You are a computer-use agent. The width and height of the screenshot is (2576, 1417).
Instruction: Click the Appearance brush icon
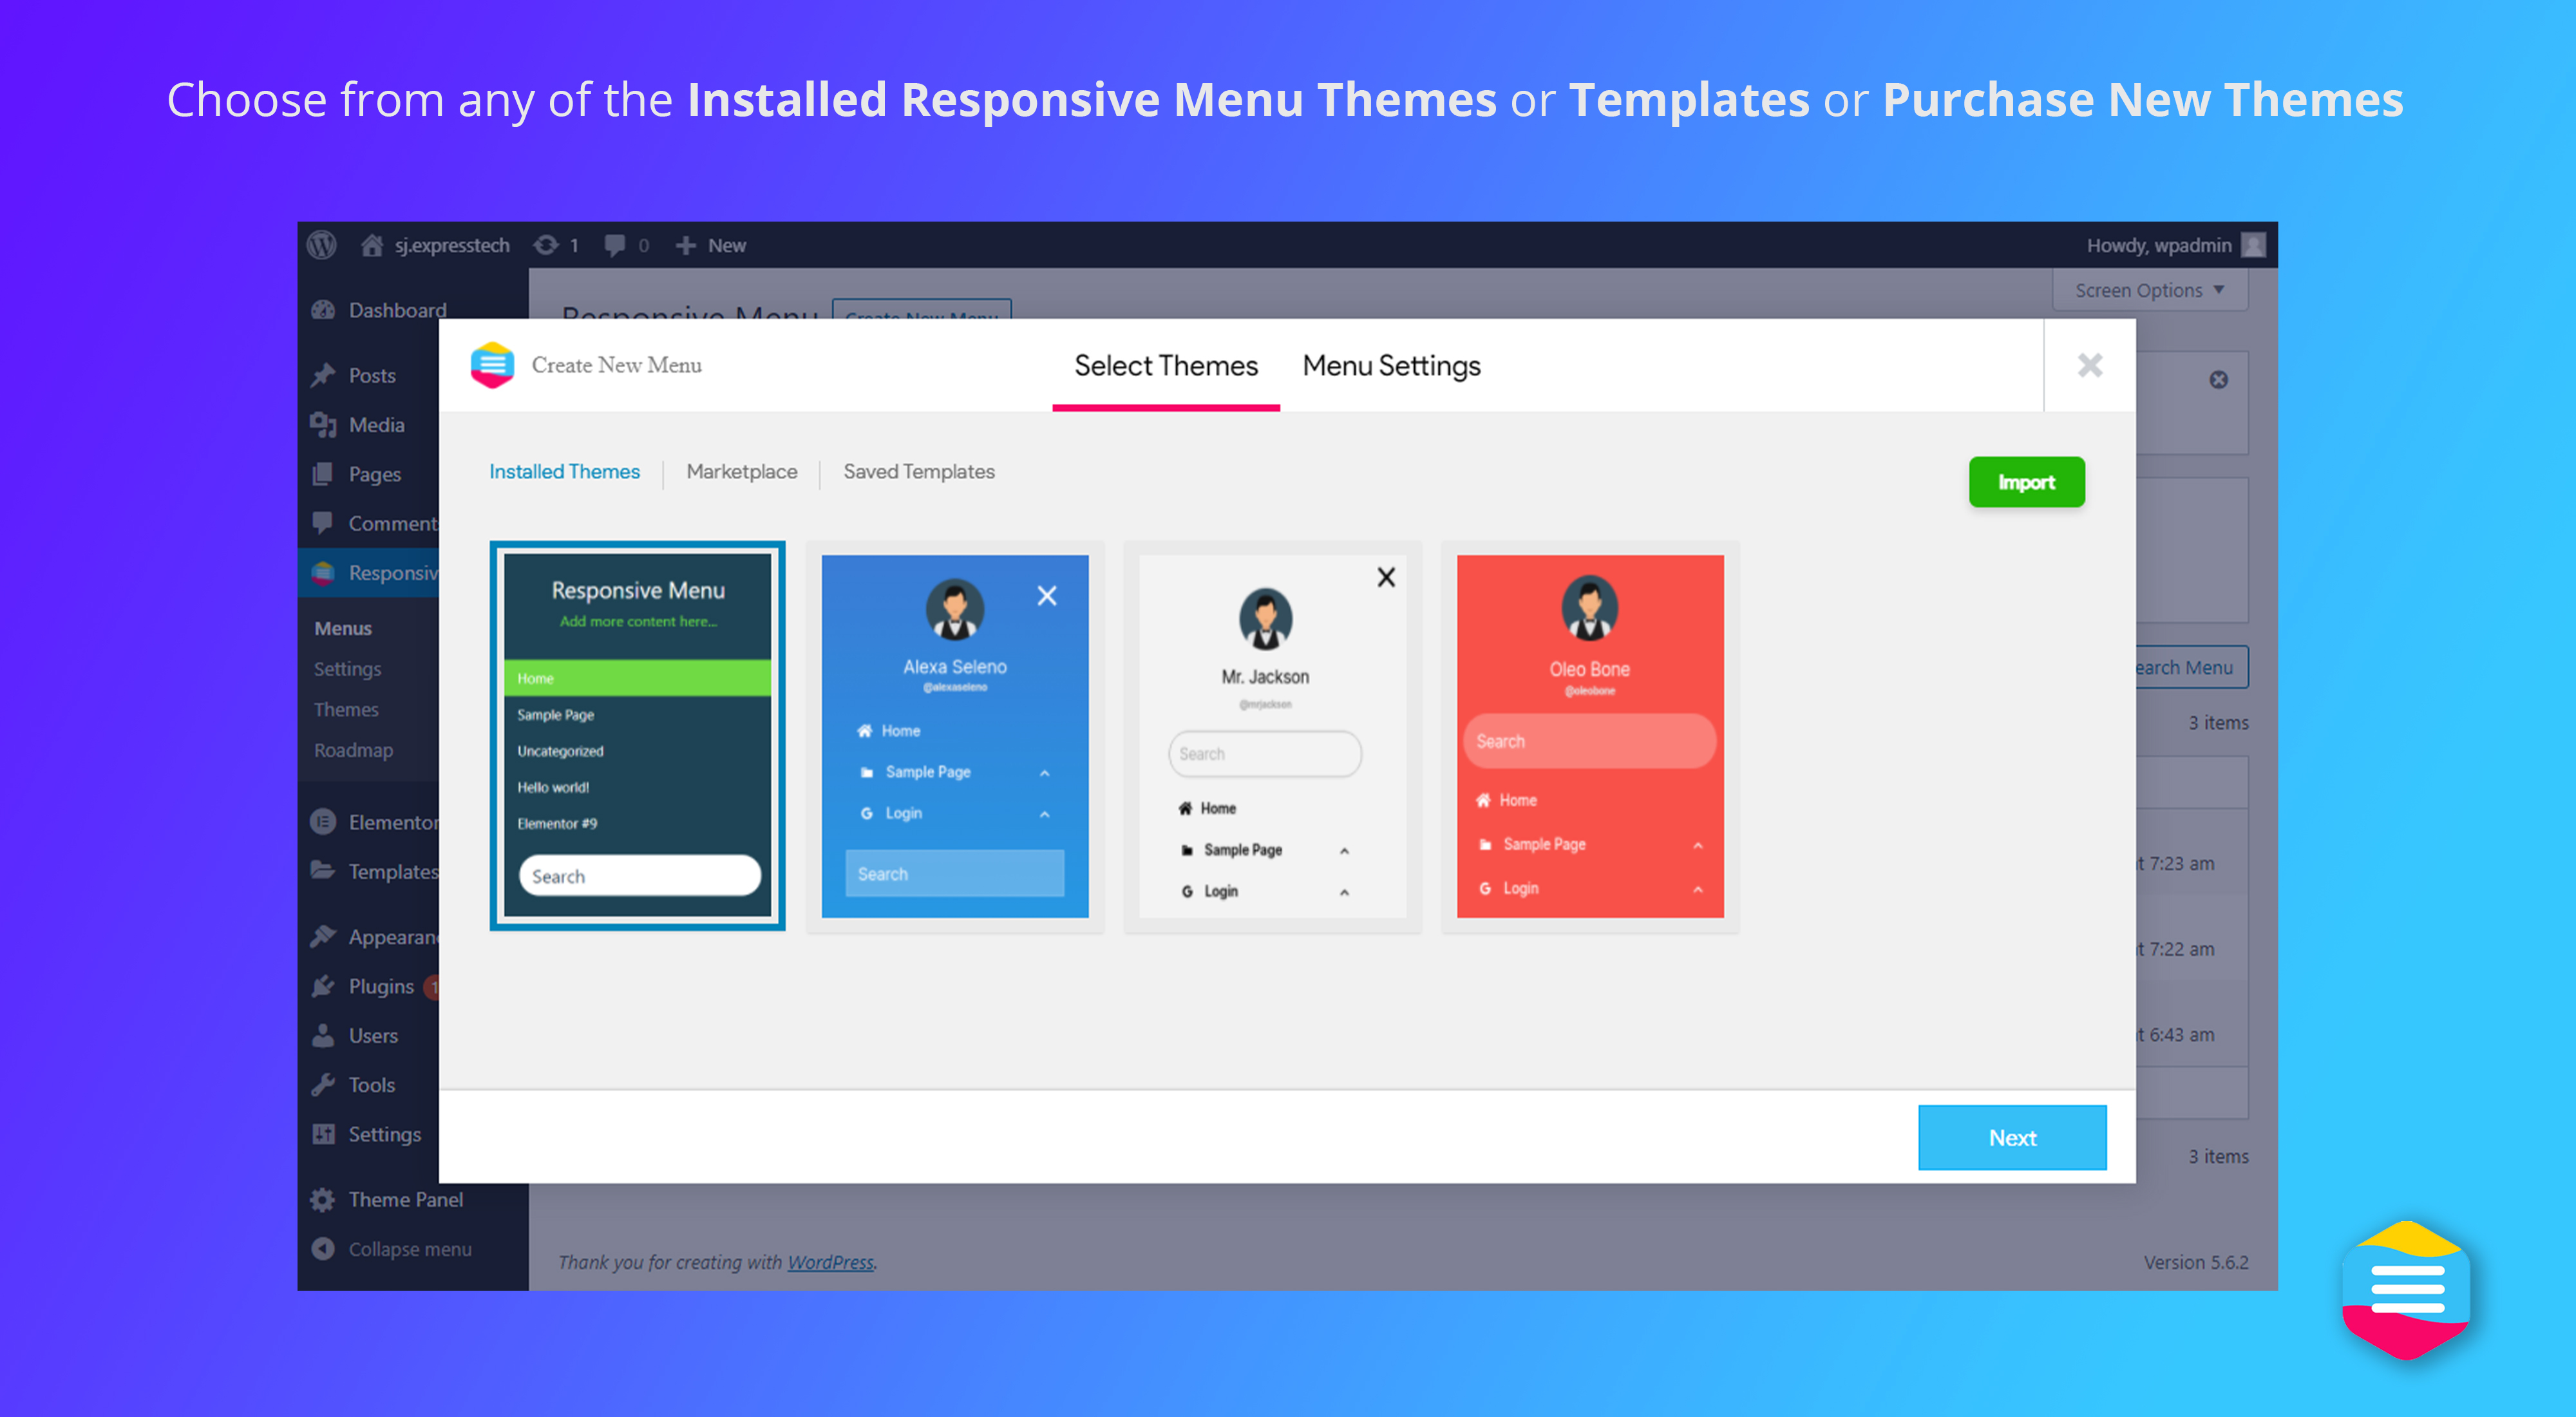323,937
